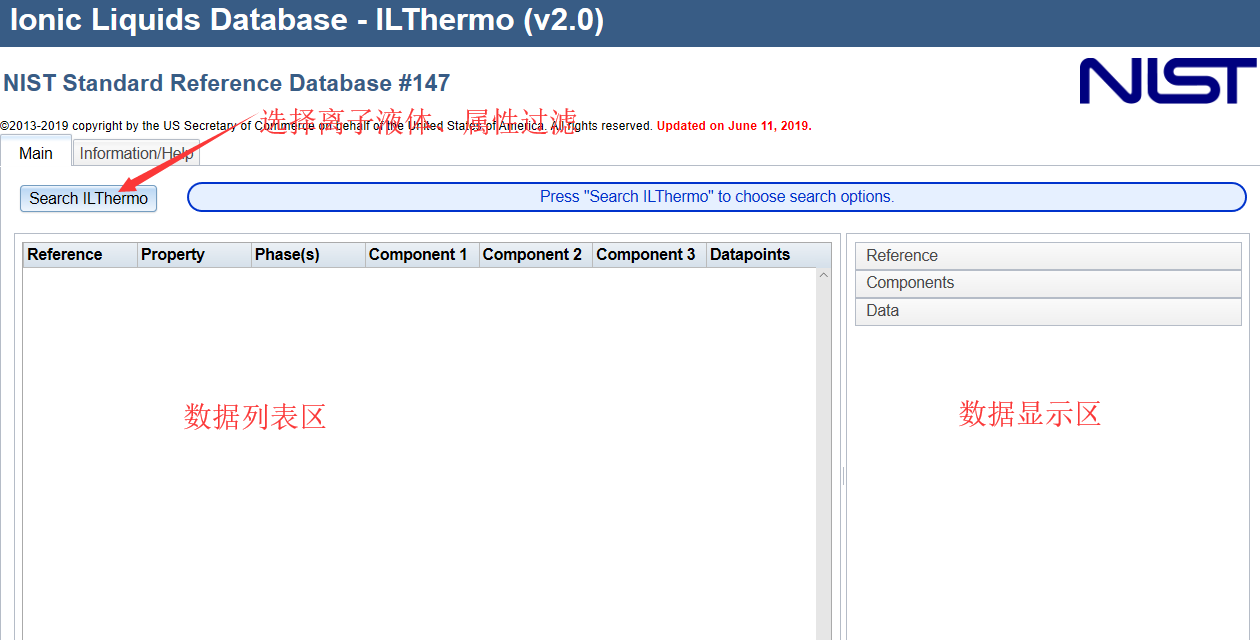Sort by the Reference column header
Image resolution: width=1260 pixels, height=640 pixels.
tap(80, 255)
